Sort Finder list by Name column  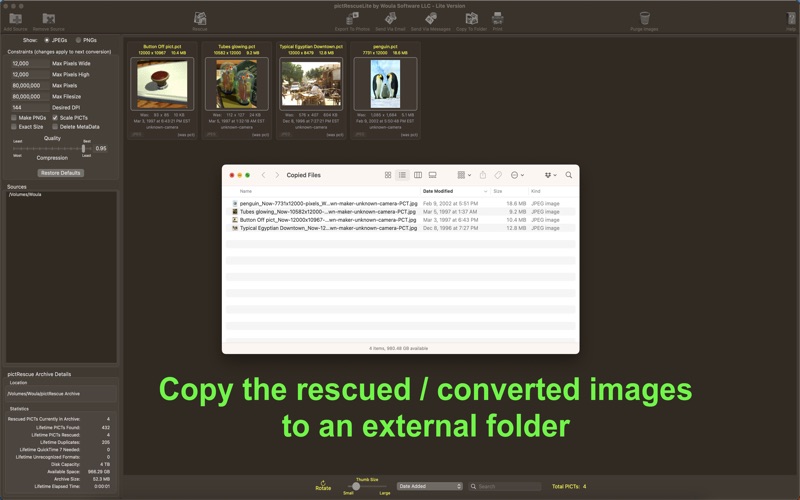246,191
